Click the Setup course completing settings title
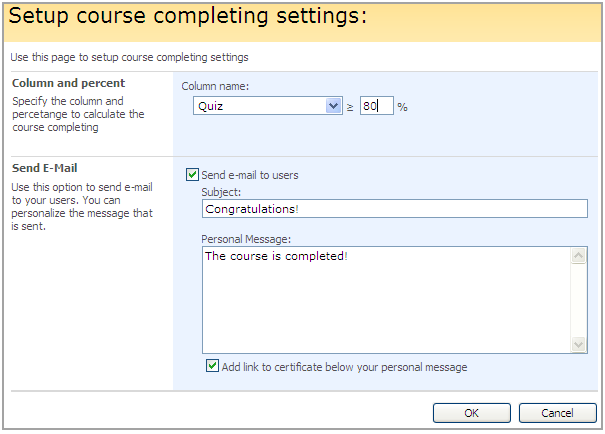The height and width of the screenshot is (434, 605). (188, 16)
